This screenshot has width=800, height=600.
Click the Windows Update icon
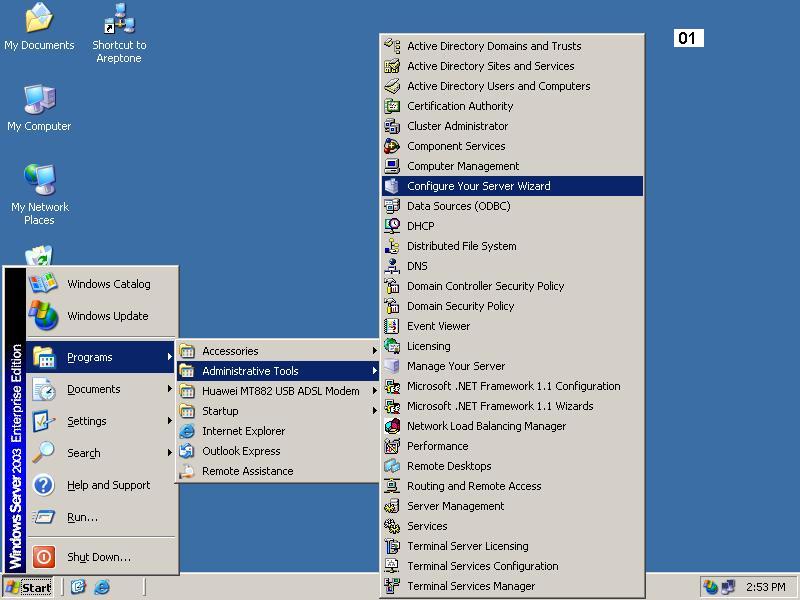coord(43,315)
